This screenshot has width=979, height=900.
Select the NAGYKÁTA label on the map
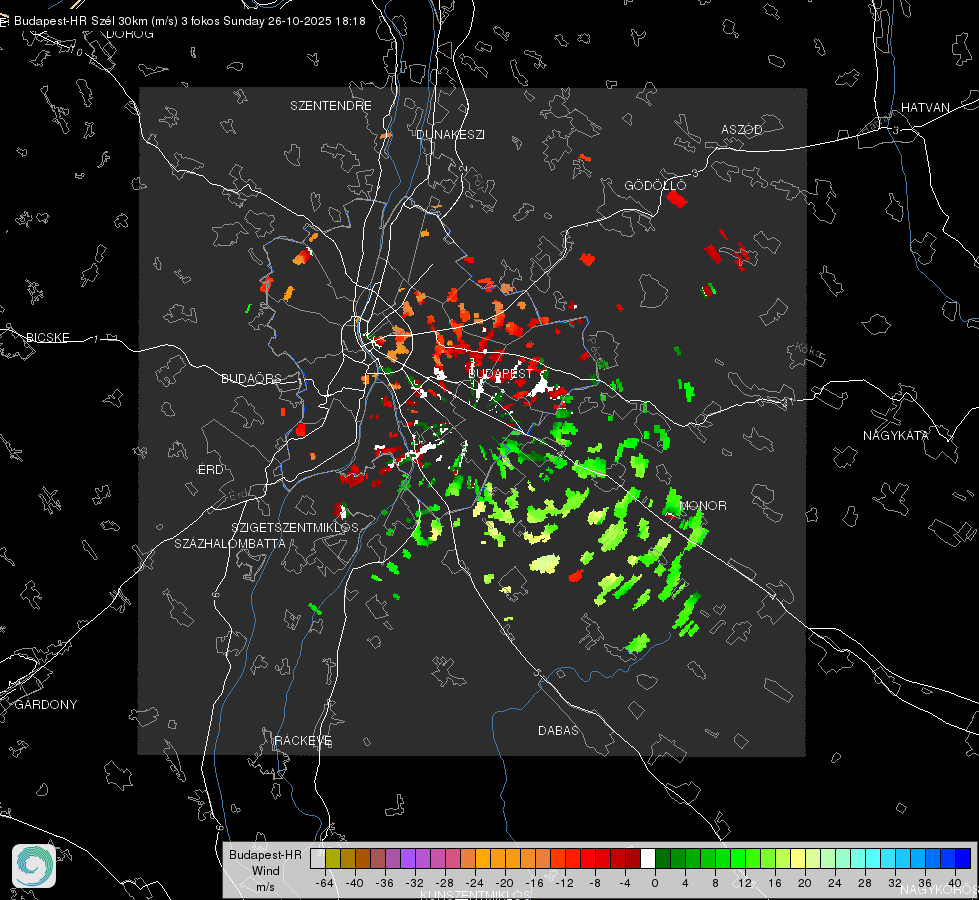click(x=895, y=435)
